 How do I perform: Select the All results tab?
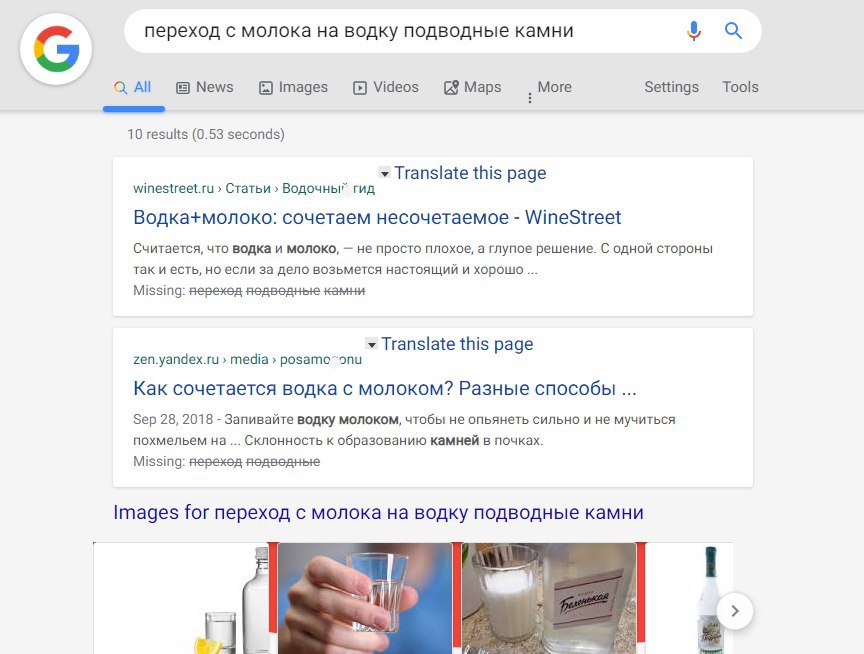point(133,87)
